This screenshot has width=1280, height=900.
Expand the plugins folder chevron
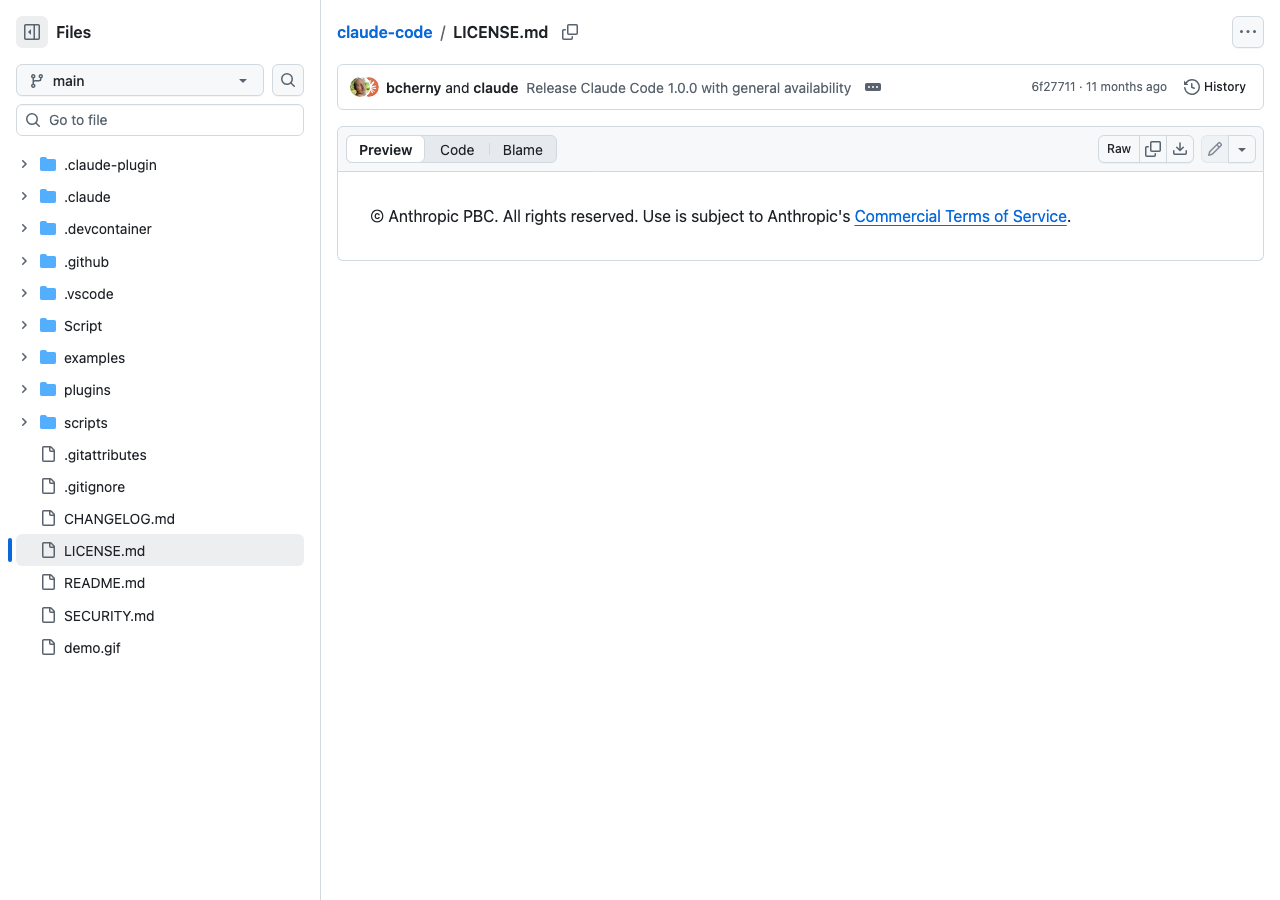click(x=24, y=389)
